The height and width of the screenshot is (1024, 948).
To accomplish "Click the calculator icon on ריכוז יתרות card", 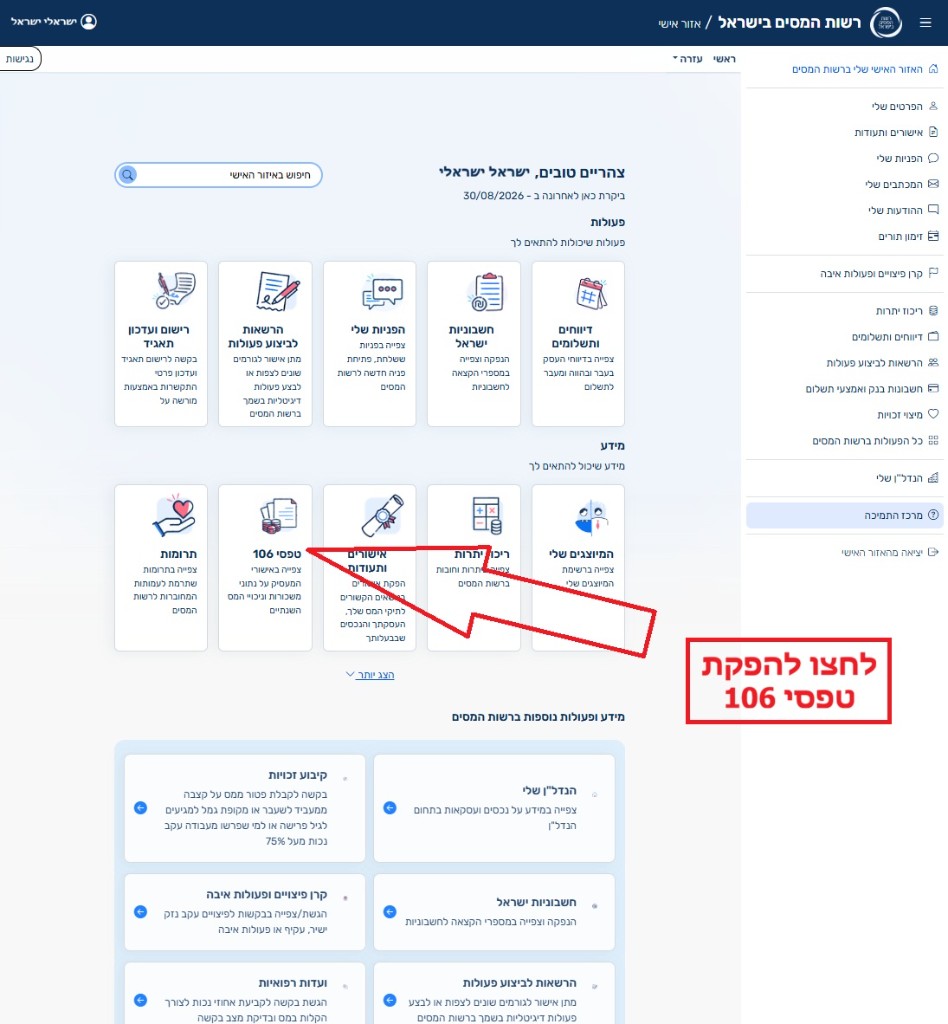I will (487, 516).
